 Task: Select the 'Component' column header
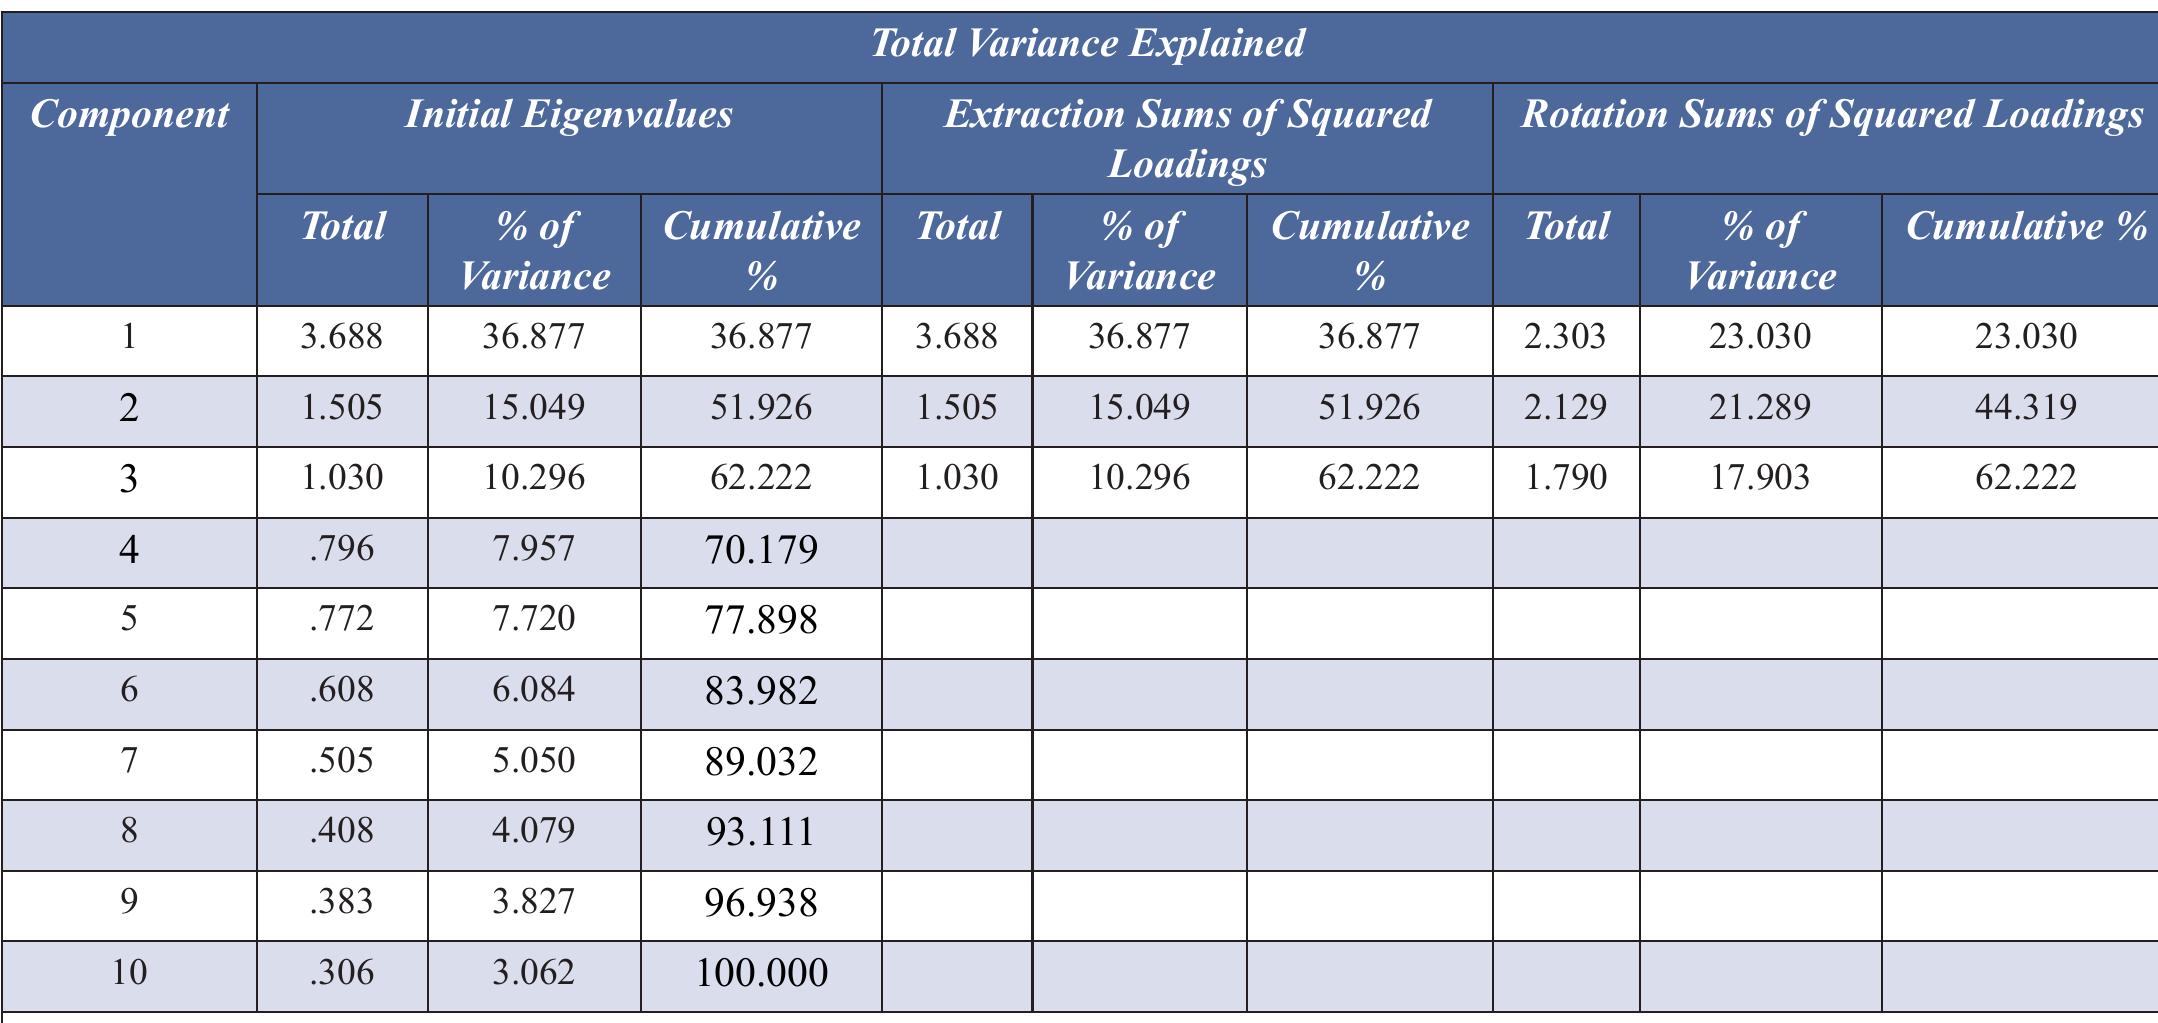pyautogui.click(x=129, y=115)
